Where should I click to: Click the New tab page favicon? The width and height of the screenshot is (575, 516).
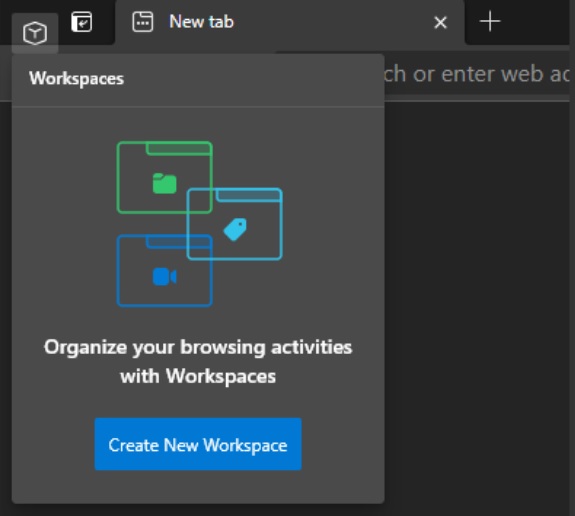pyautogui.click(x=143, y=22)
